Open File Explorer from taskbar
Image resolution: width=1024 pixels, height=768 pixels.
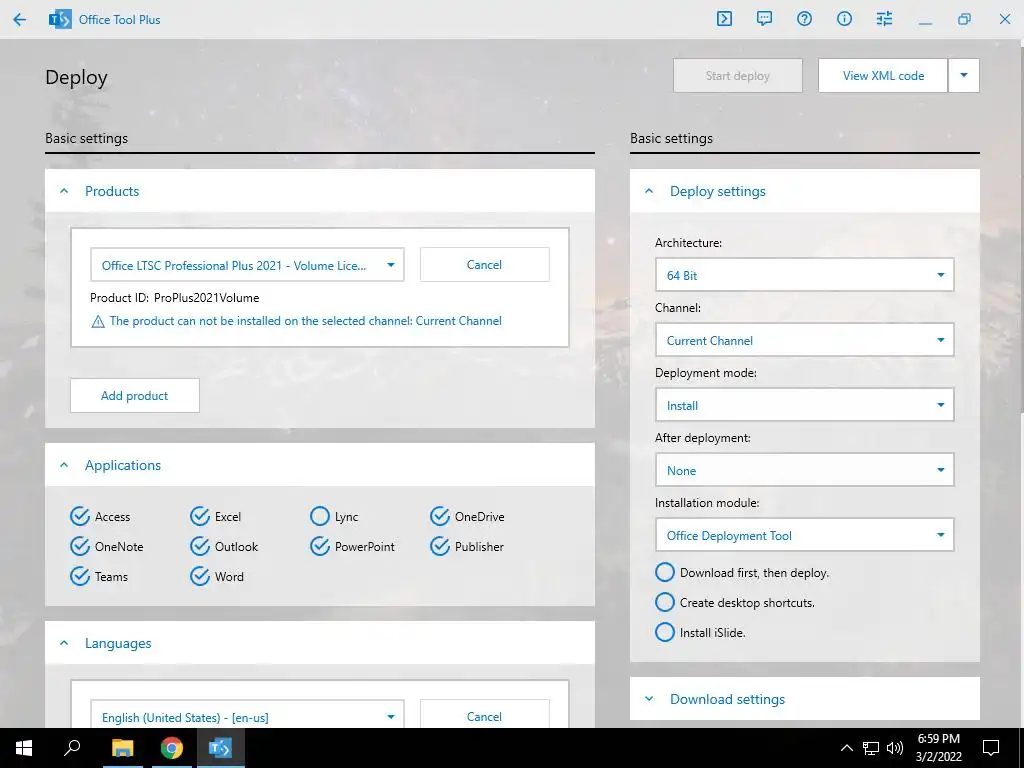pos(122,748)
